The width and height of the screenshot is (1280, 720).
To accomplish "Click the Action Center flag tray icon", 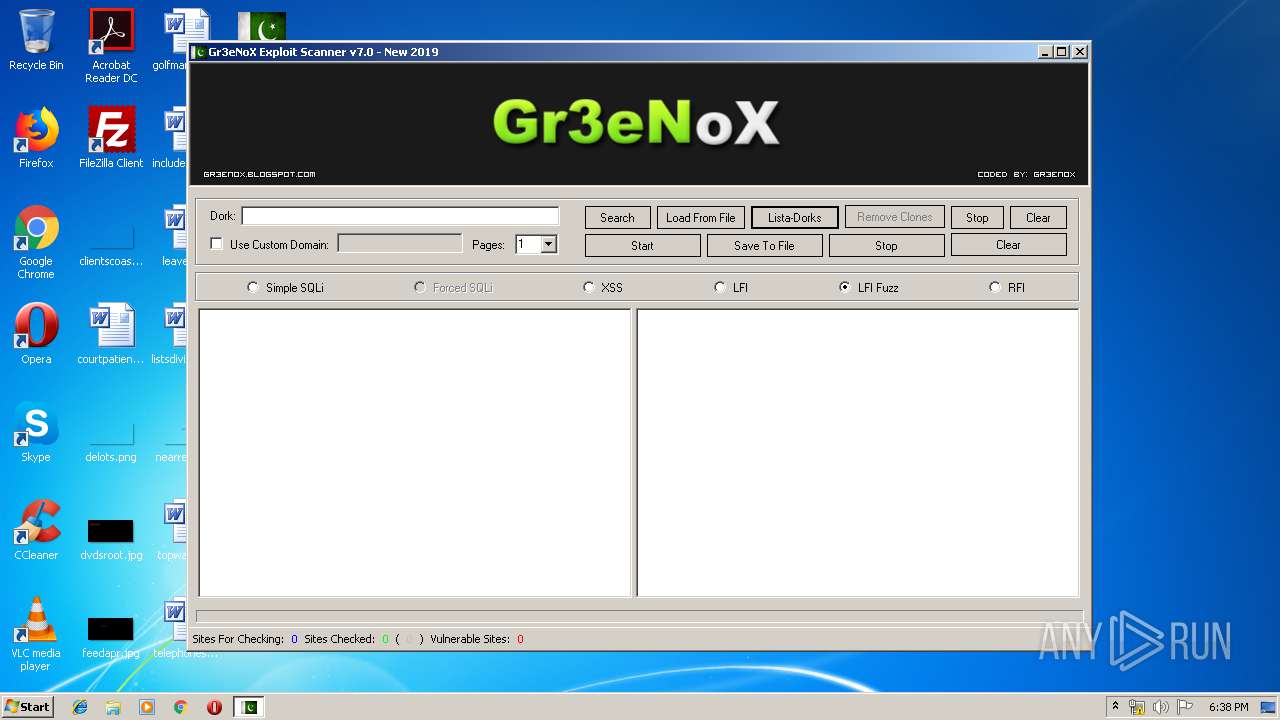I will pyautogui.click(x=1183, y=707).
